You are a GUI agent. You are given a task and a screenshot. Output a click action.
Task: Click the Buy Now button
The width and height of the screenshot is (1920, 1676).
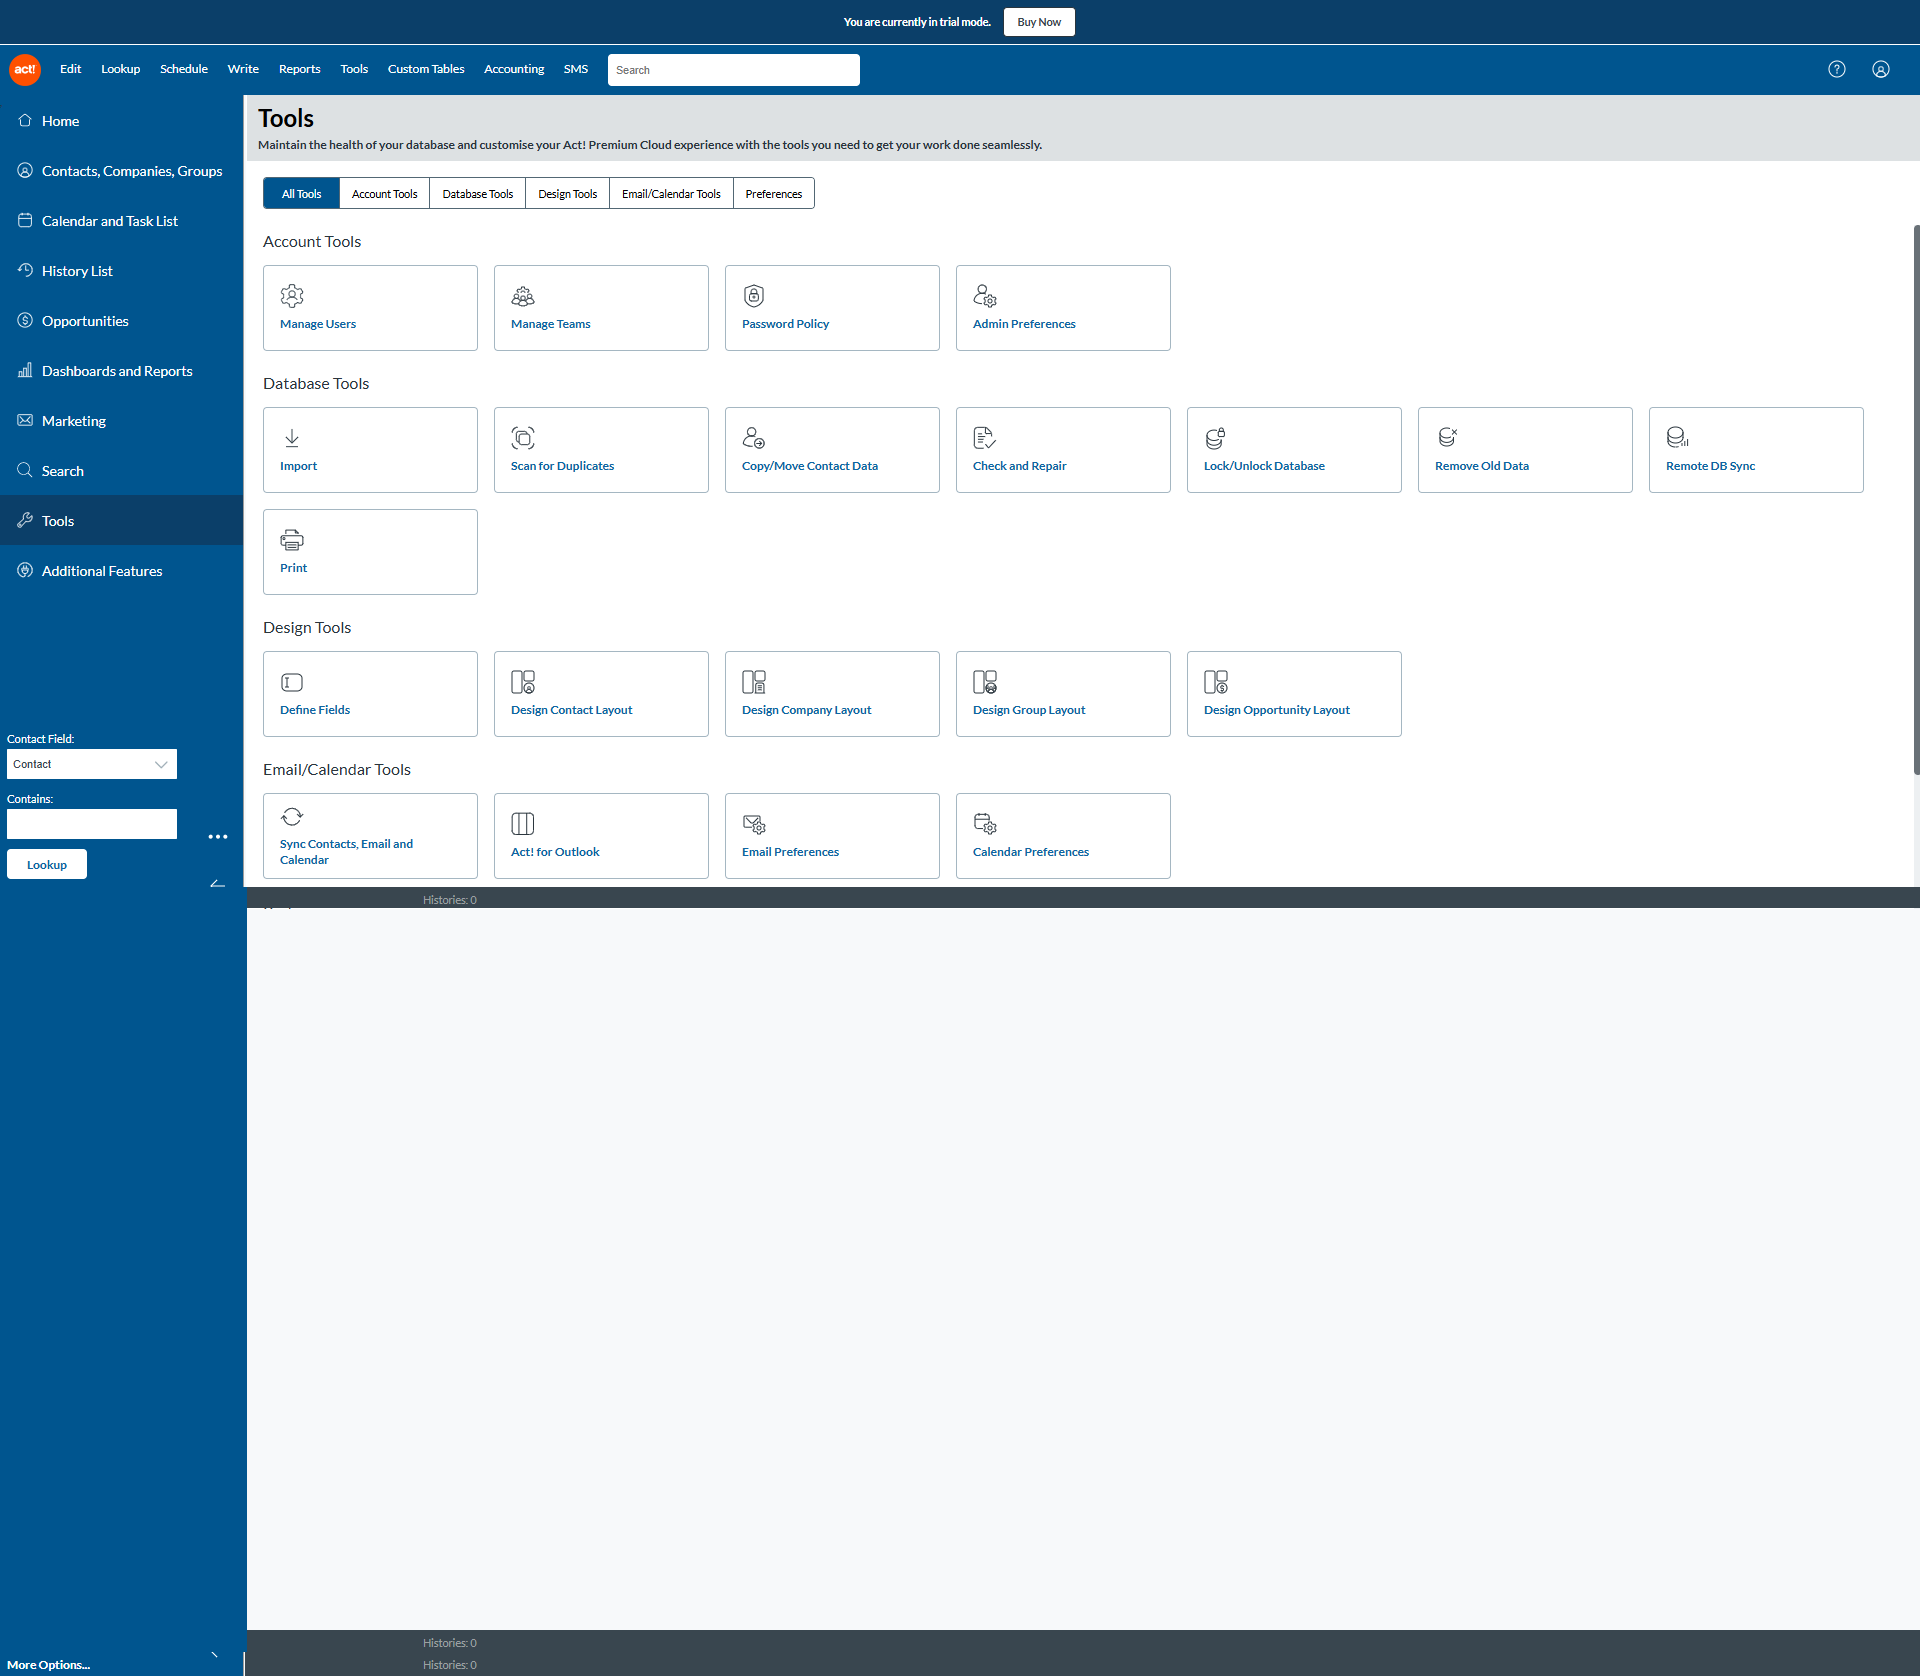click(1039, 22)
